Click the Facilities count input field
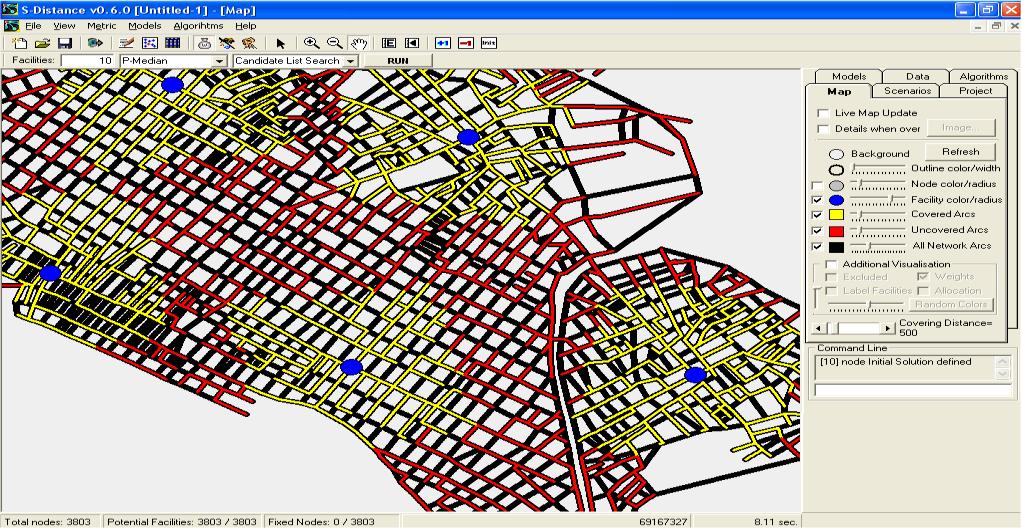Image resolution: width=1021 pixels, height=528 pixels. pyautogui.click(x=88, y=61)
